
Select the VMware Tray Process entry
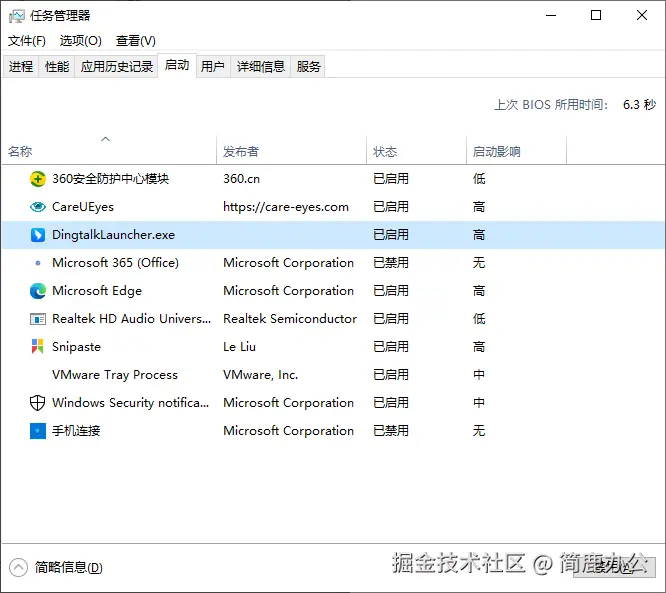(115, 375)
